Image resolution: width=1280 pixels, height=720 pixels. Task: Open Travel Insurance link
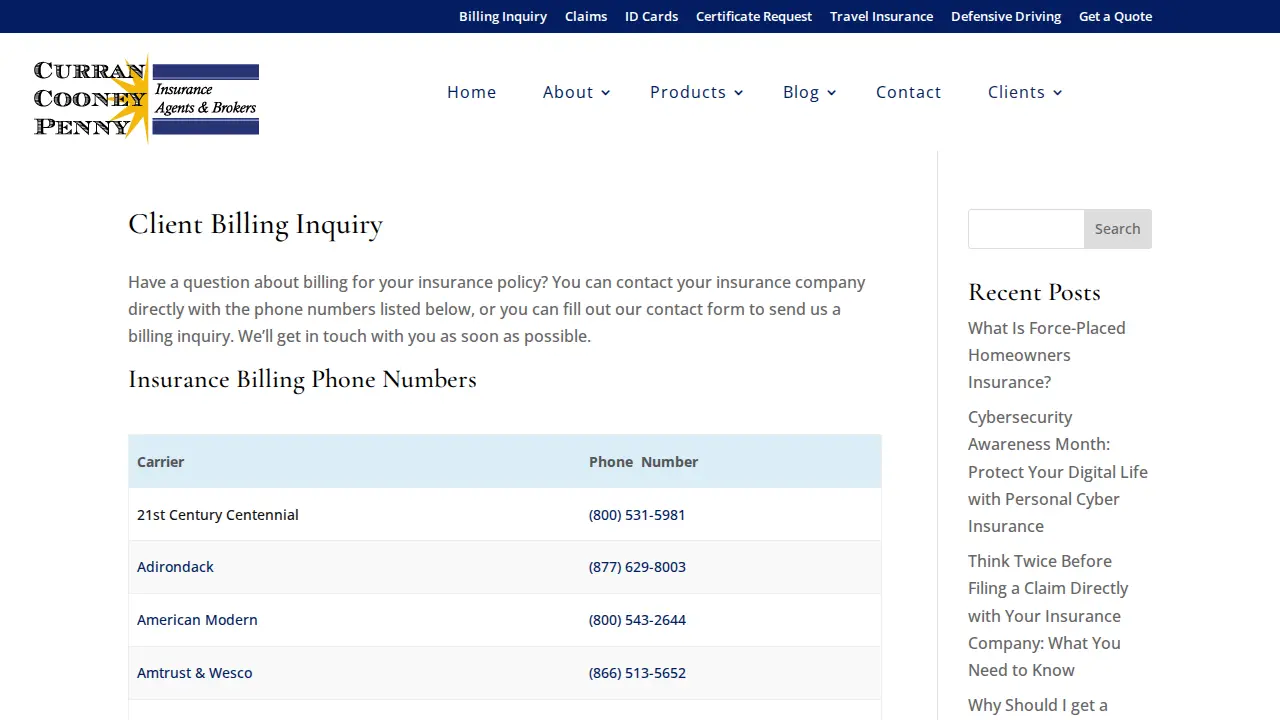pyautogui.click(x=881, y=16)
